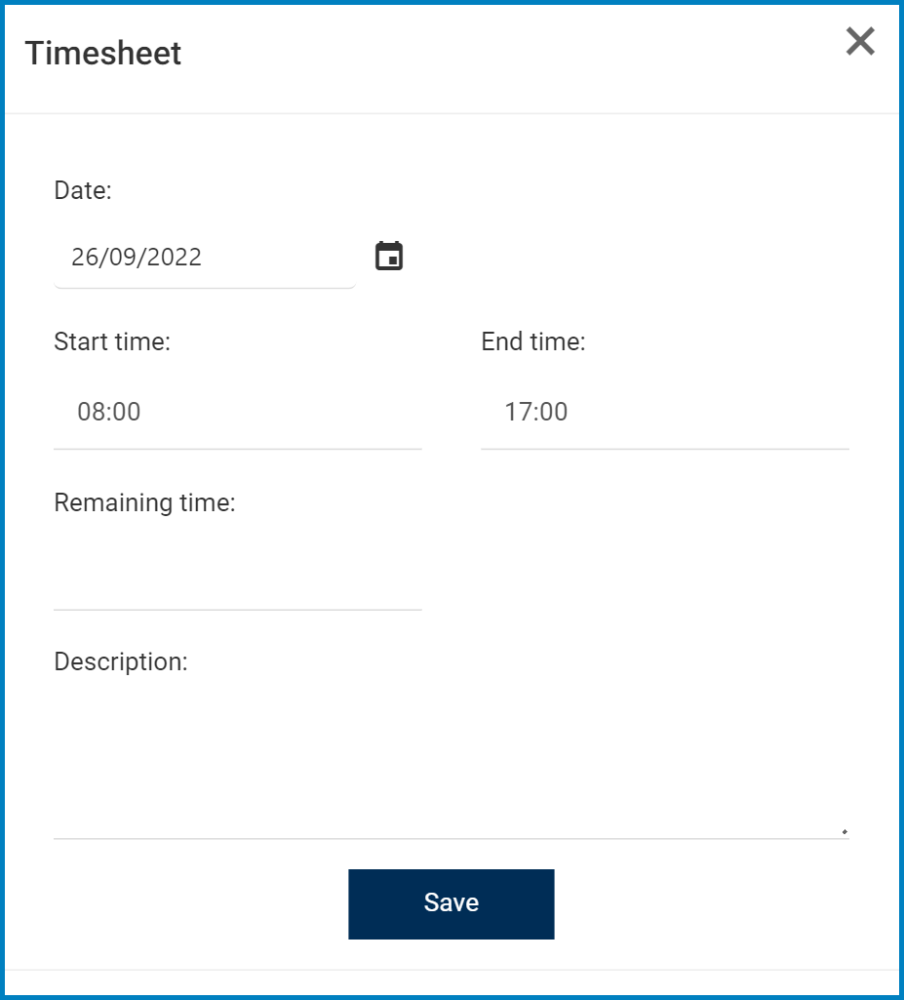Click inside the Description text area

(450, 760)
